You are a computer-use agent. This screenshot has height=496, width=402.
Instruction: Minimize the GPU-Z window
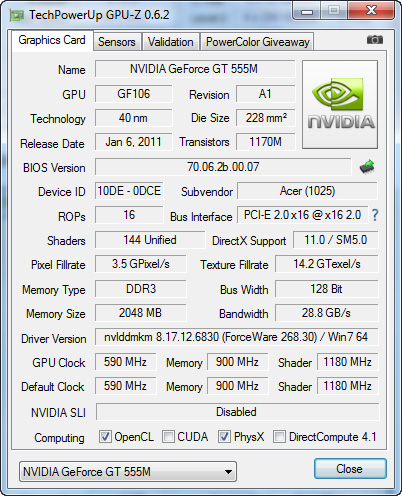[307, 11]
